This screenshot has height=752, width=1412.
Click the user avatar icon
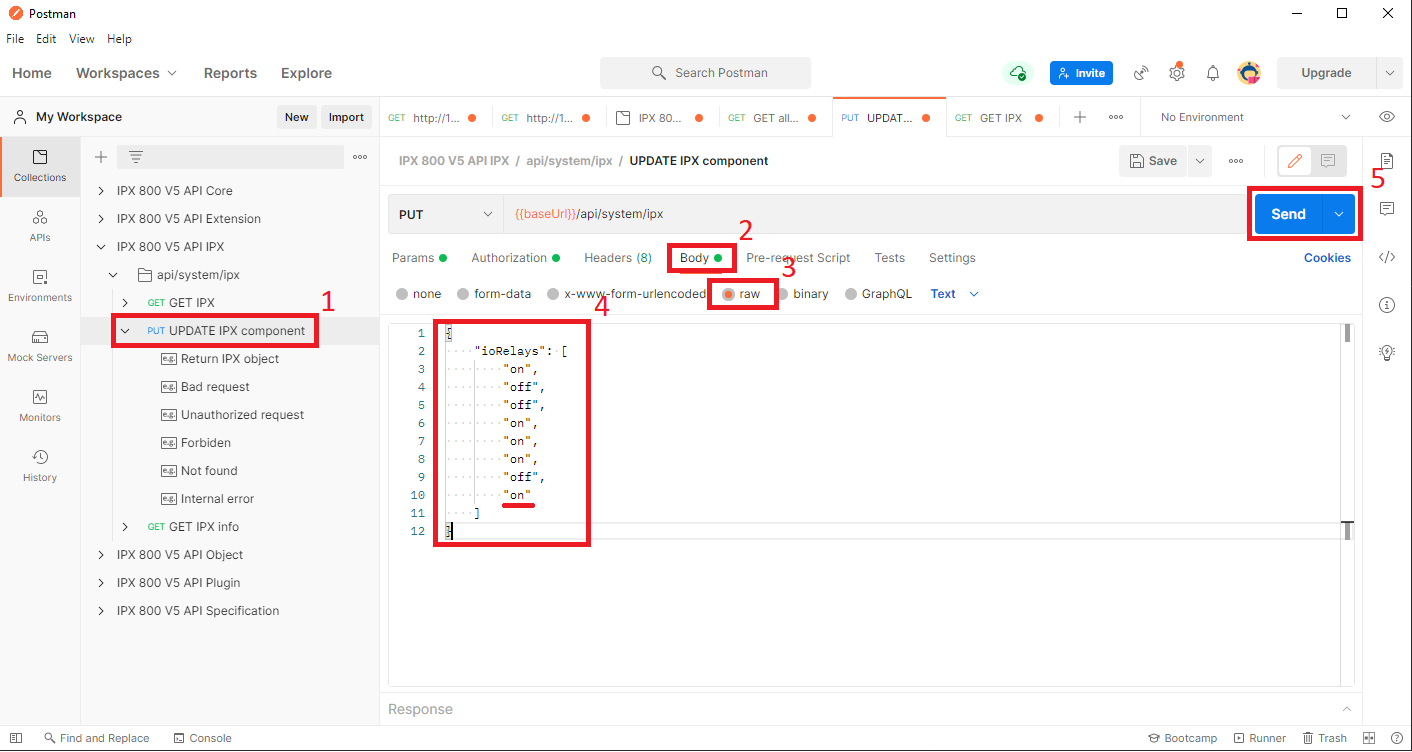click(x=1249, y=73)
